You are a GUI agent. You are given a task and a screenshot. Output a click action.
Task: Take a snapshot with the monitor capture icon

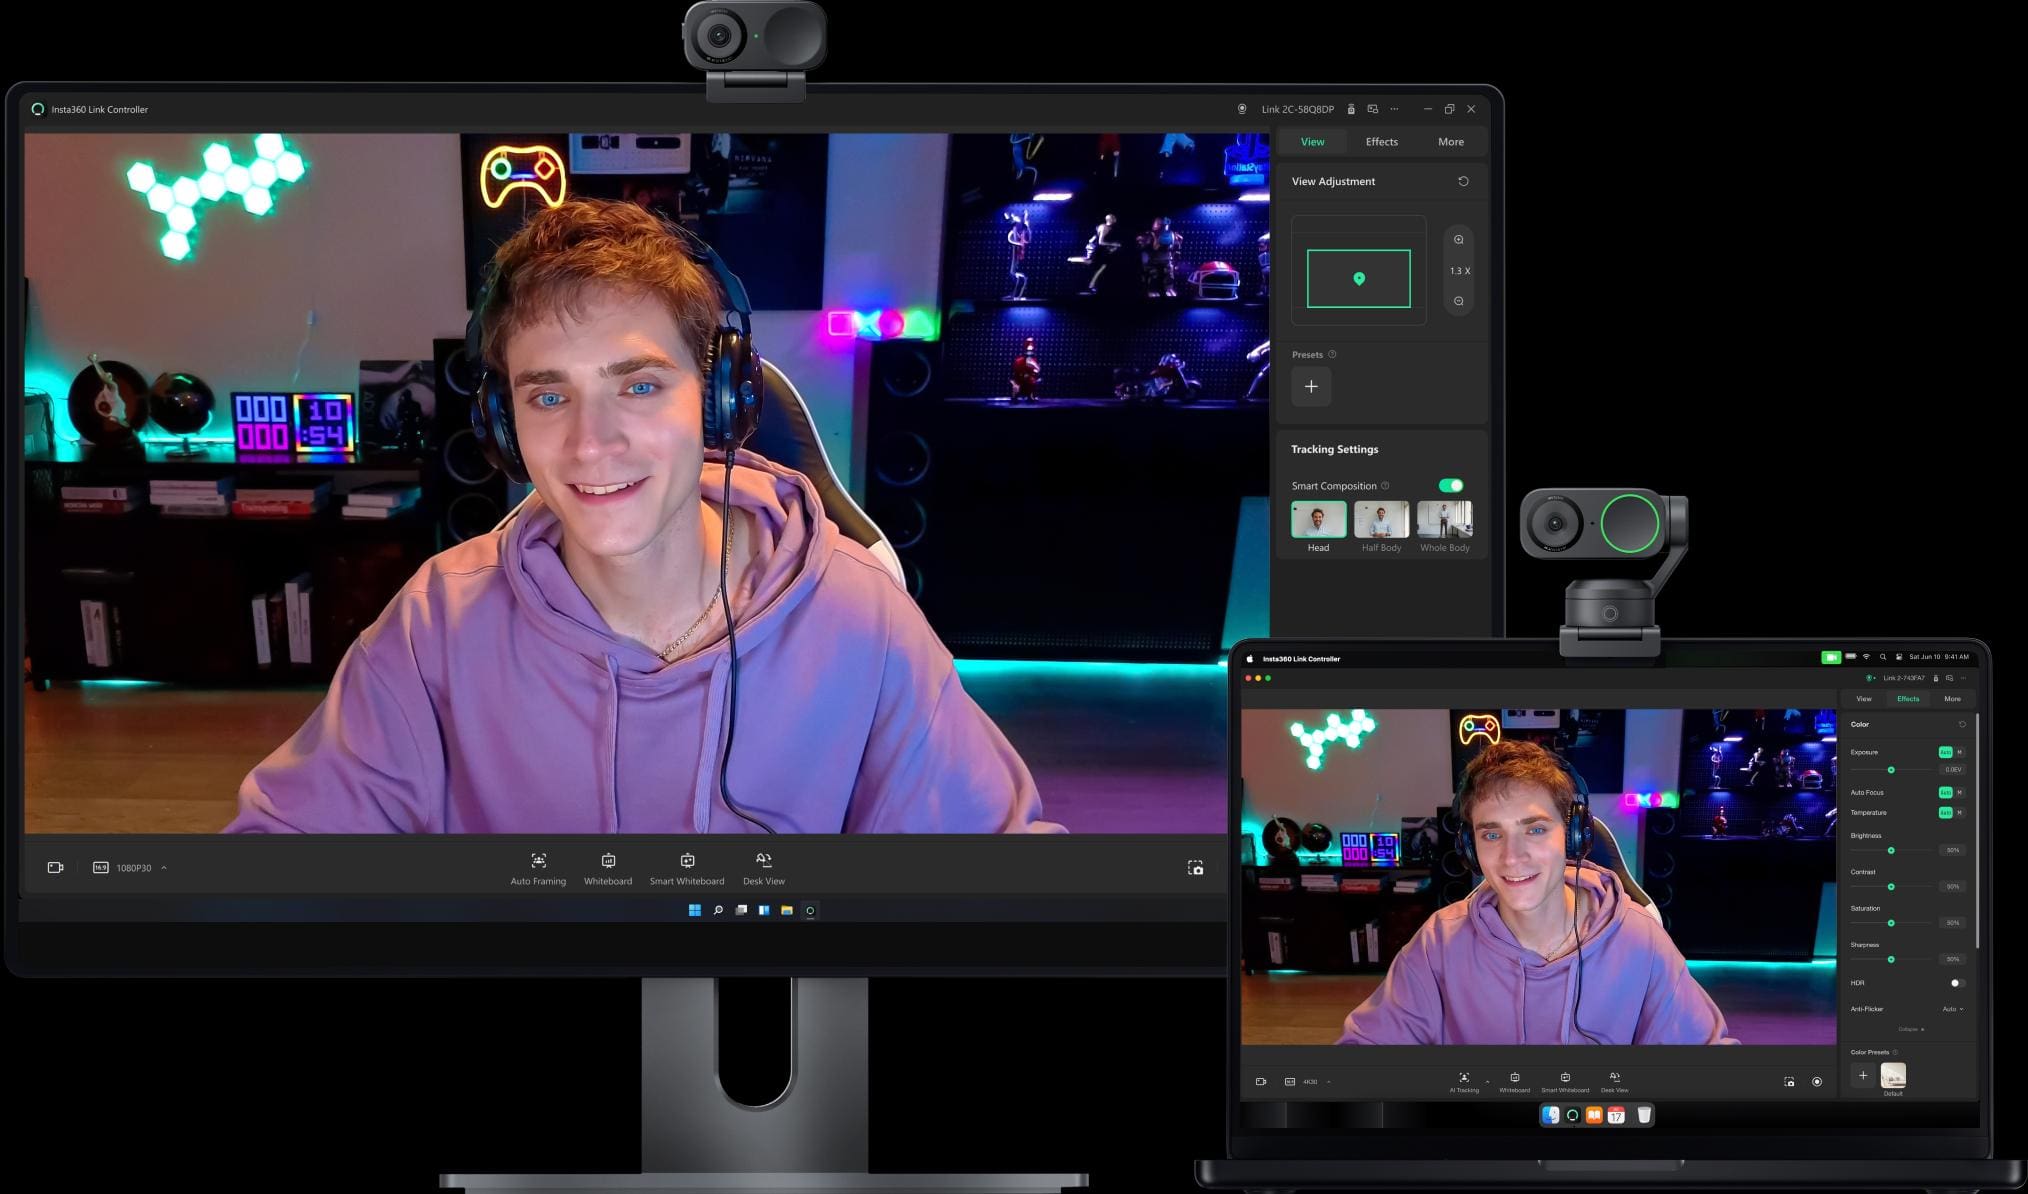[1195, 867]
